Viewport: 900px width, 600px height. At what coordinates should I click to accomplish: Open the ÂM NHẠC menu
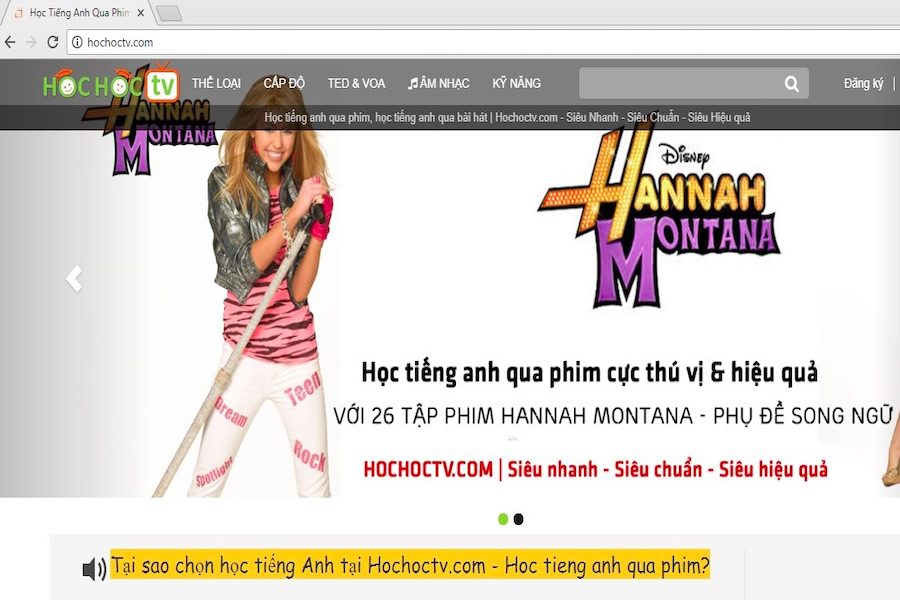pos(439,83)
